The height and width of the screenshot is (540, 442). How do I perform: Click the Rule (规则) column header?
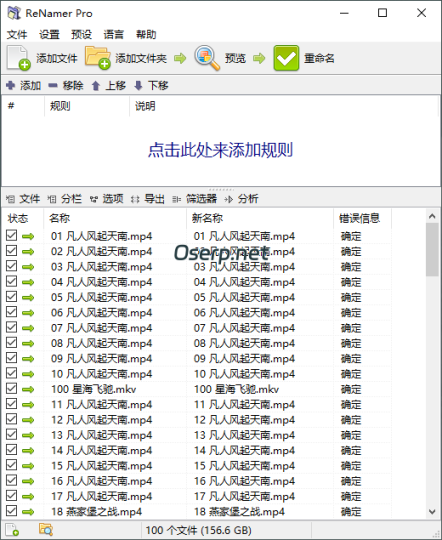[x=87, y=106]
